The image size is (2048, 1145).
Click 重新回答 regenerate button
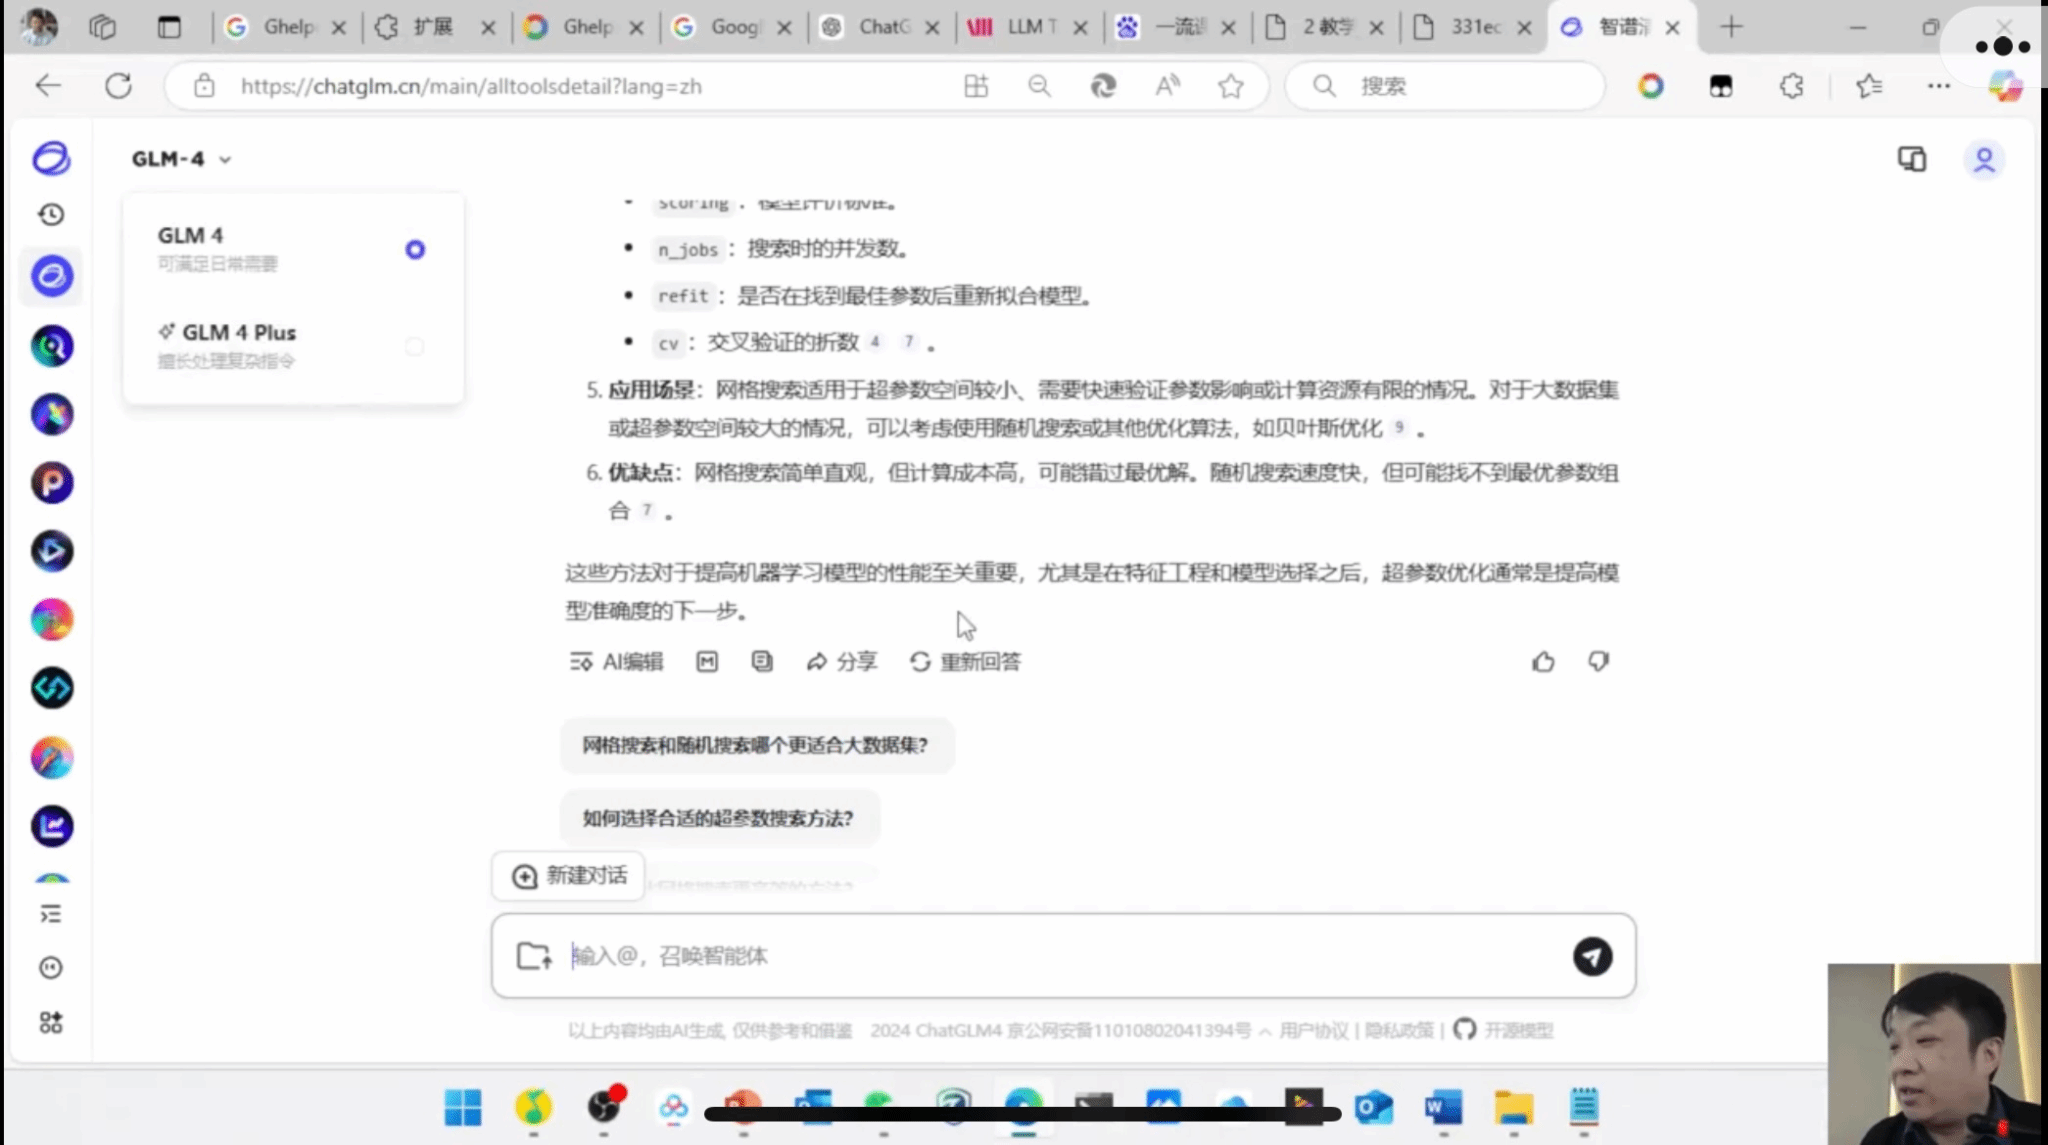coord(965,662)
